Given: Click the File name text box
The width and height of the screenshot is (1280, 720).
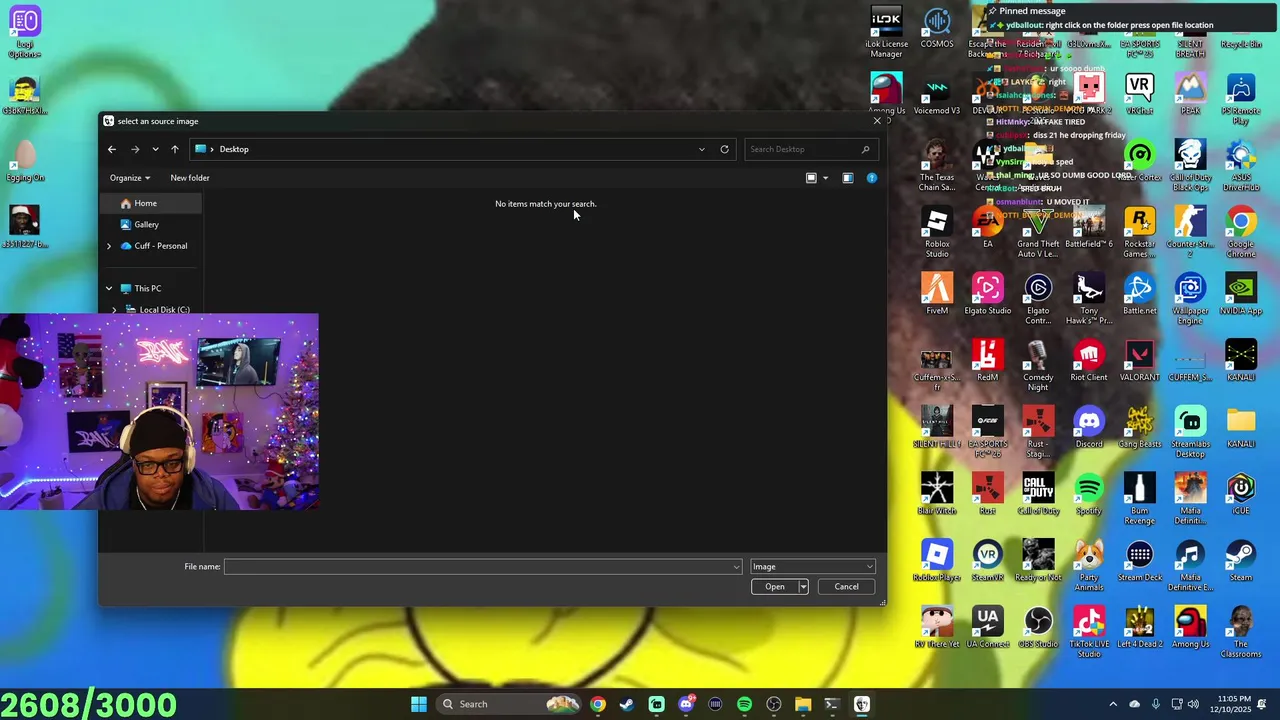Looking at the screenshot, I should 479,567.
